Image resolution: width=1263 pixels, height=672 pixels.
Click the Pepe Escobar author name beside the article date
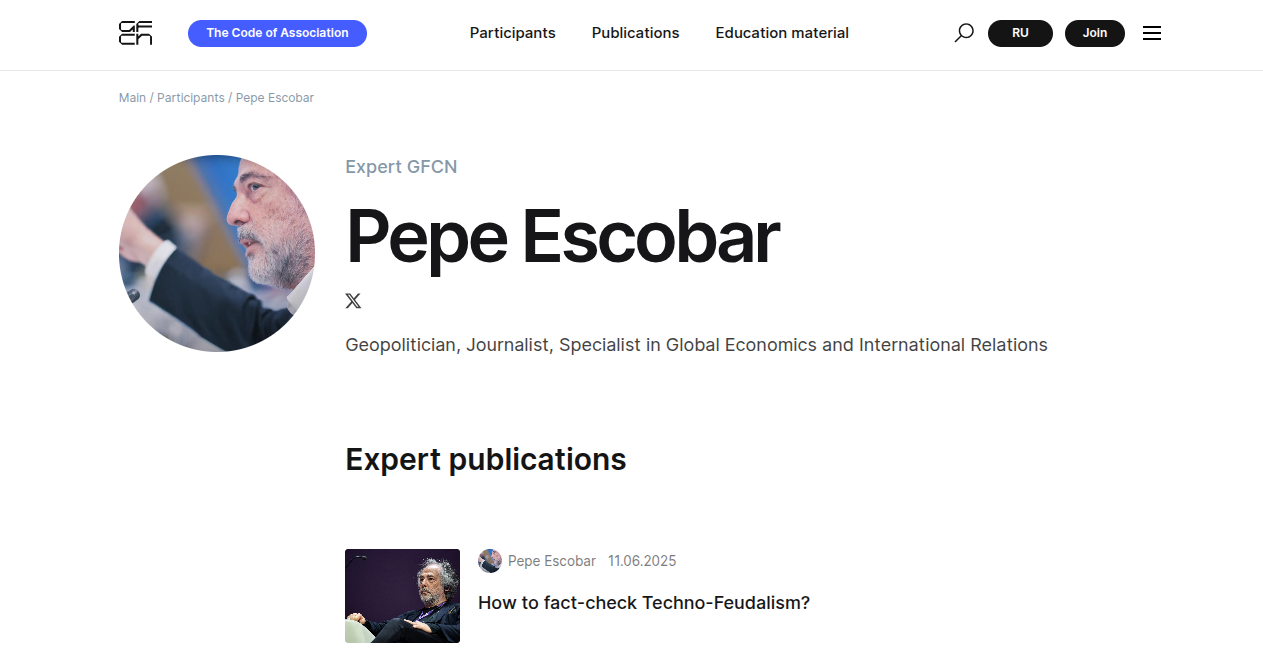pos(552,561)
